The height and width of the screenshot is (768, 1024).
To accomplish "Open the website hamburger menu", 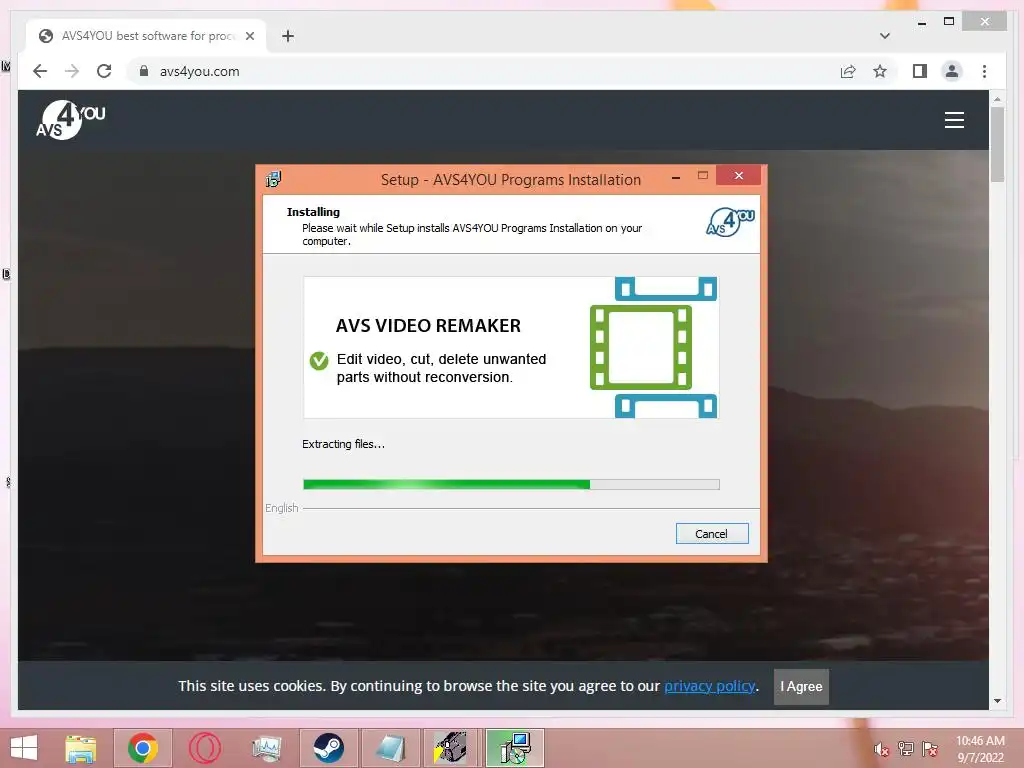I will (954, 120).
